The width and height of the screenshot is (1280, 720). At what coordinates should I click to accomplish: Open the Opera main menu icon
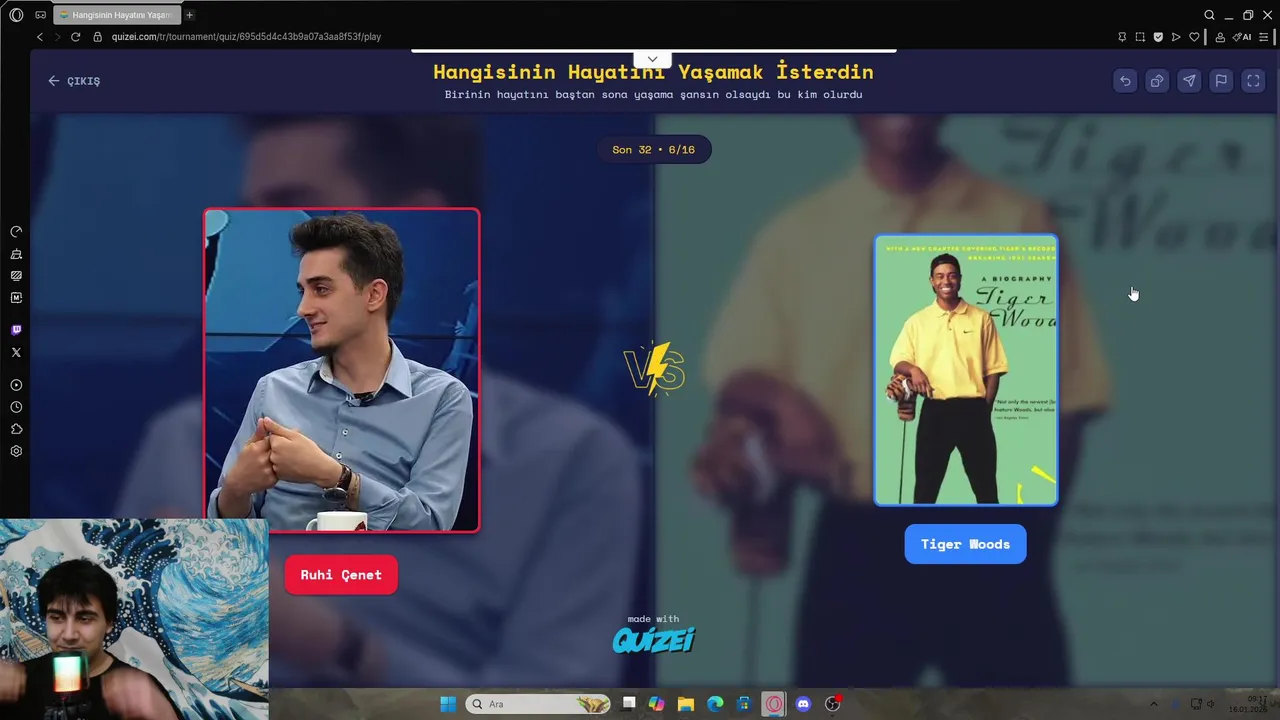[16, 15]
